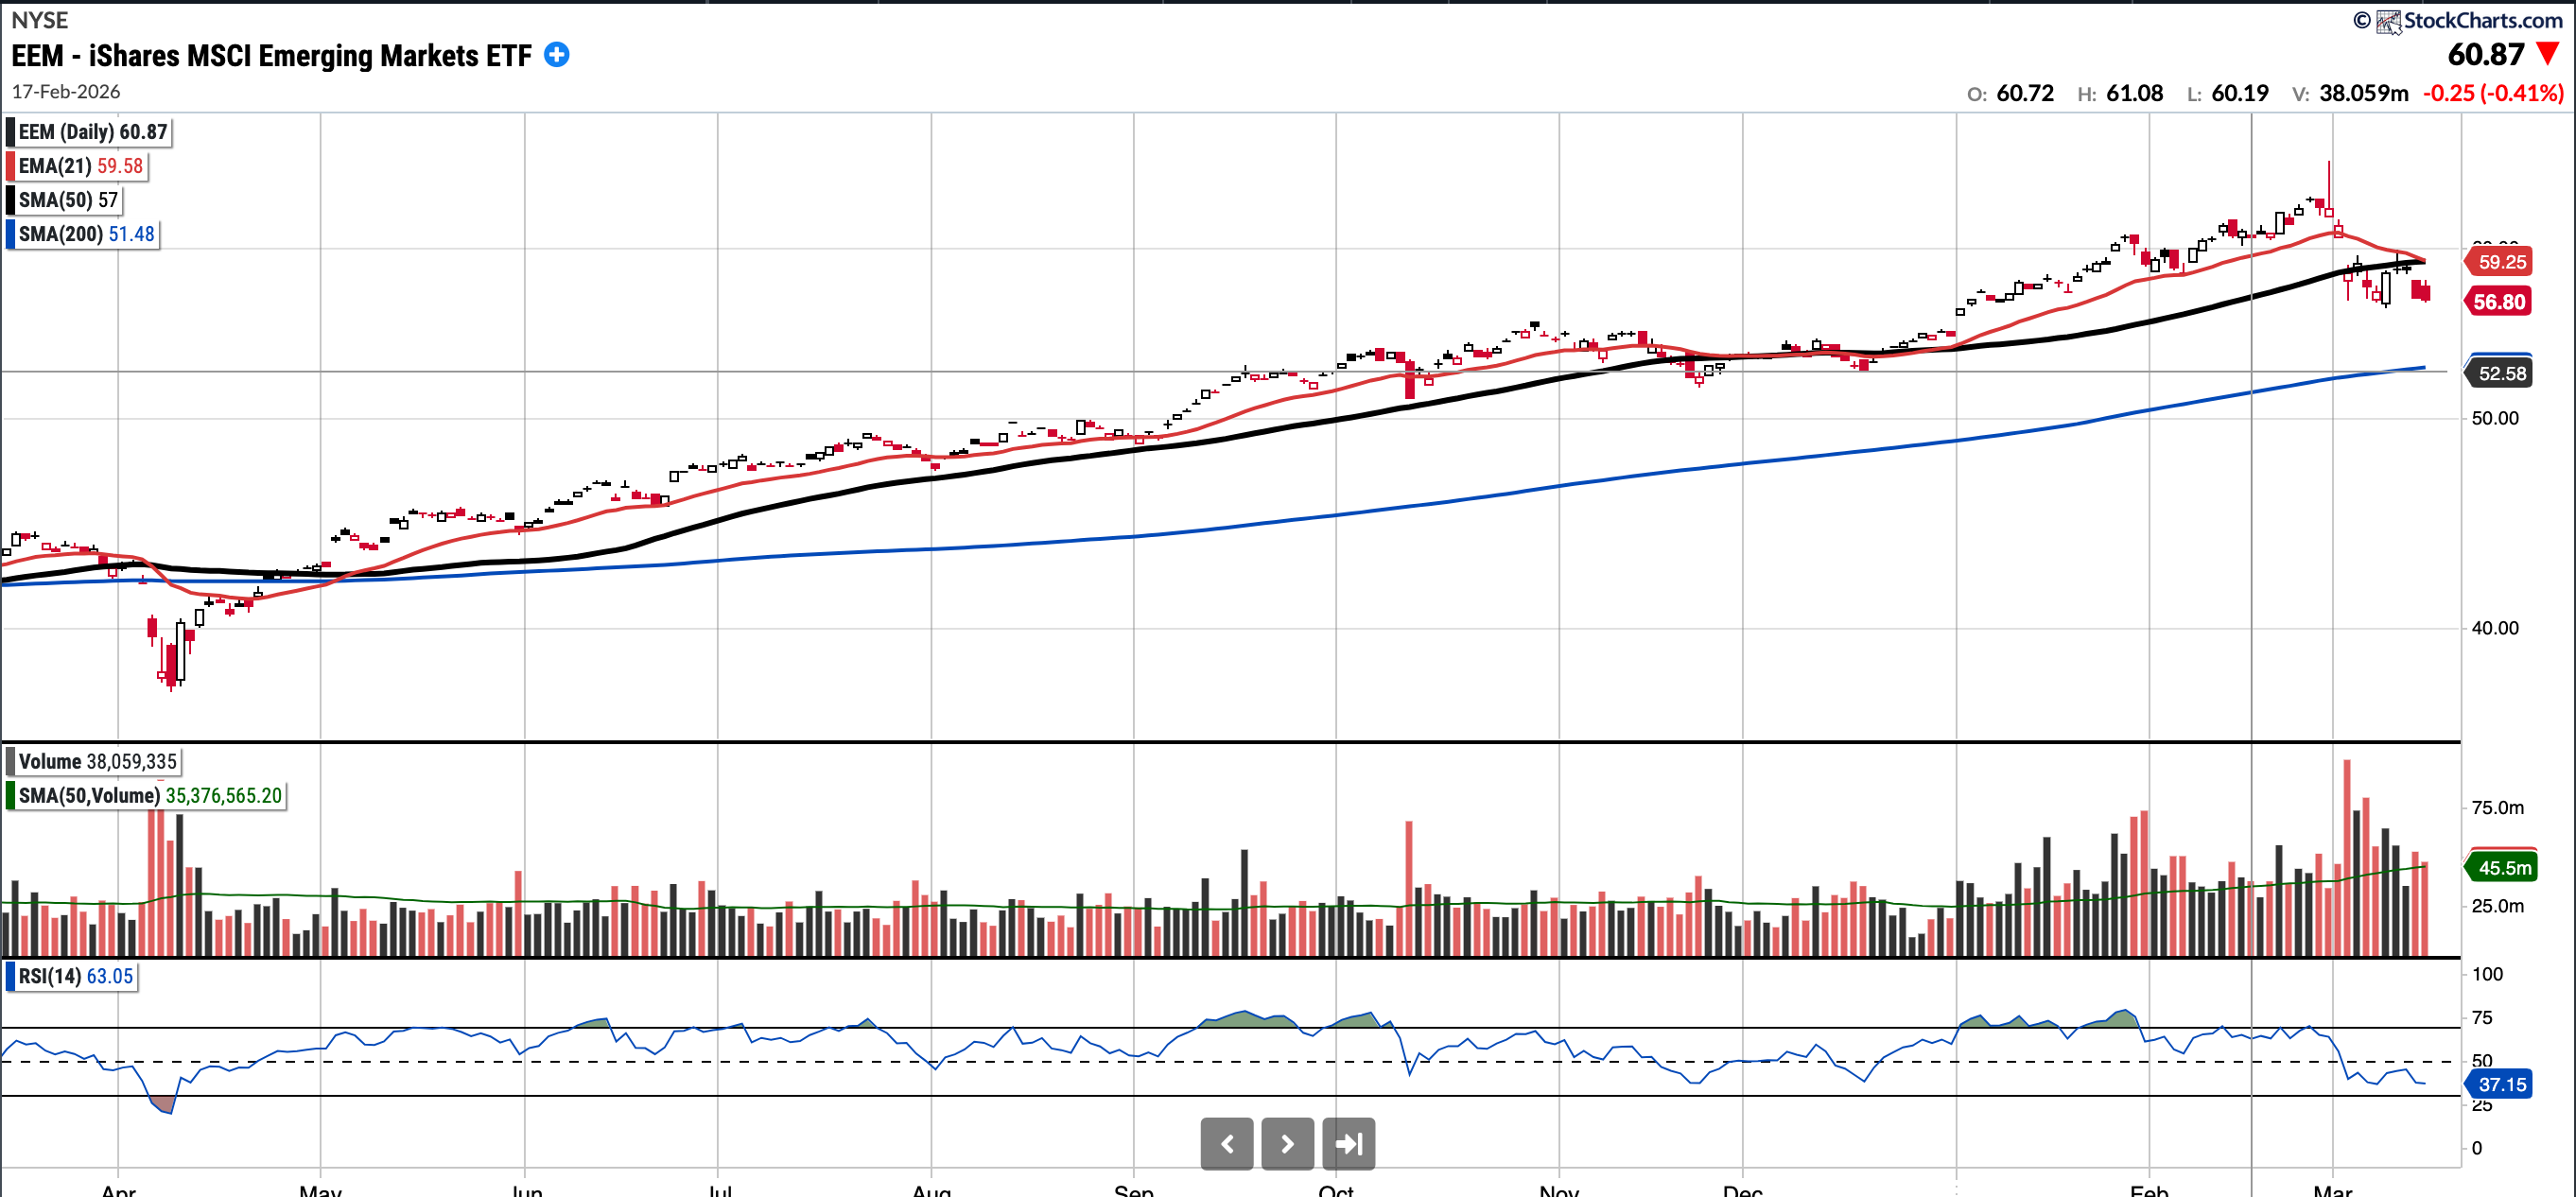Viewport: 2576px width, 1197px height.
Task: Click the next chart arrow button
Action: click(1287, 1143)
